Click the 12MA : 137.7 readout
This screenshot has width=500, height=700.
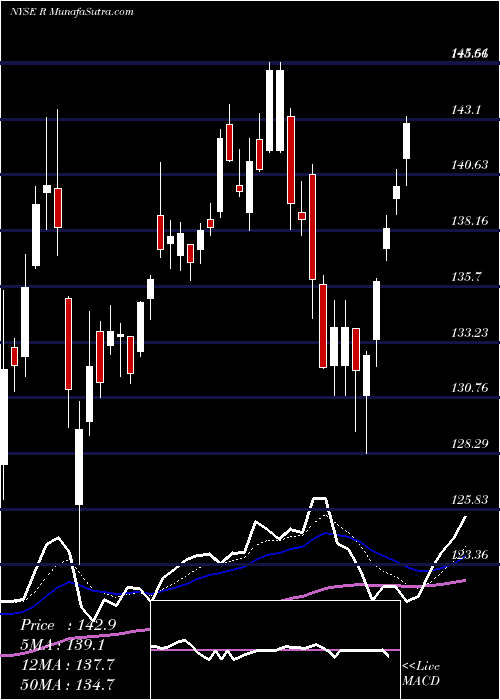pyautogui.click(x=66, y=664)
